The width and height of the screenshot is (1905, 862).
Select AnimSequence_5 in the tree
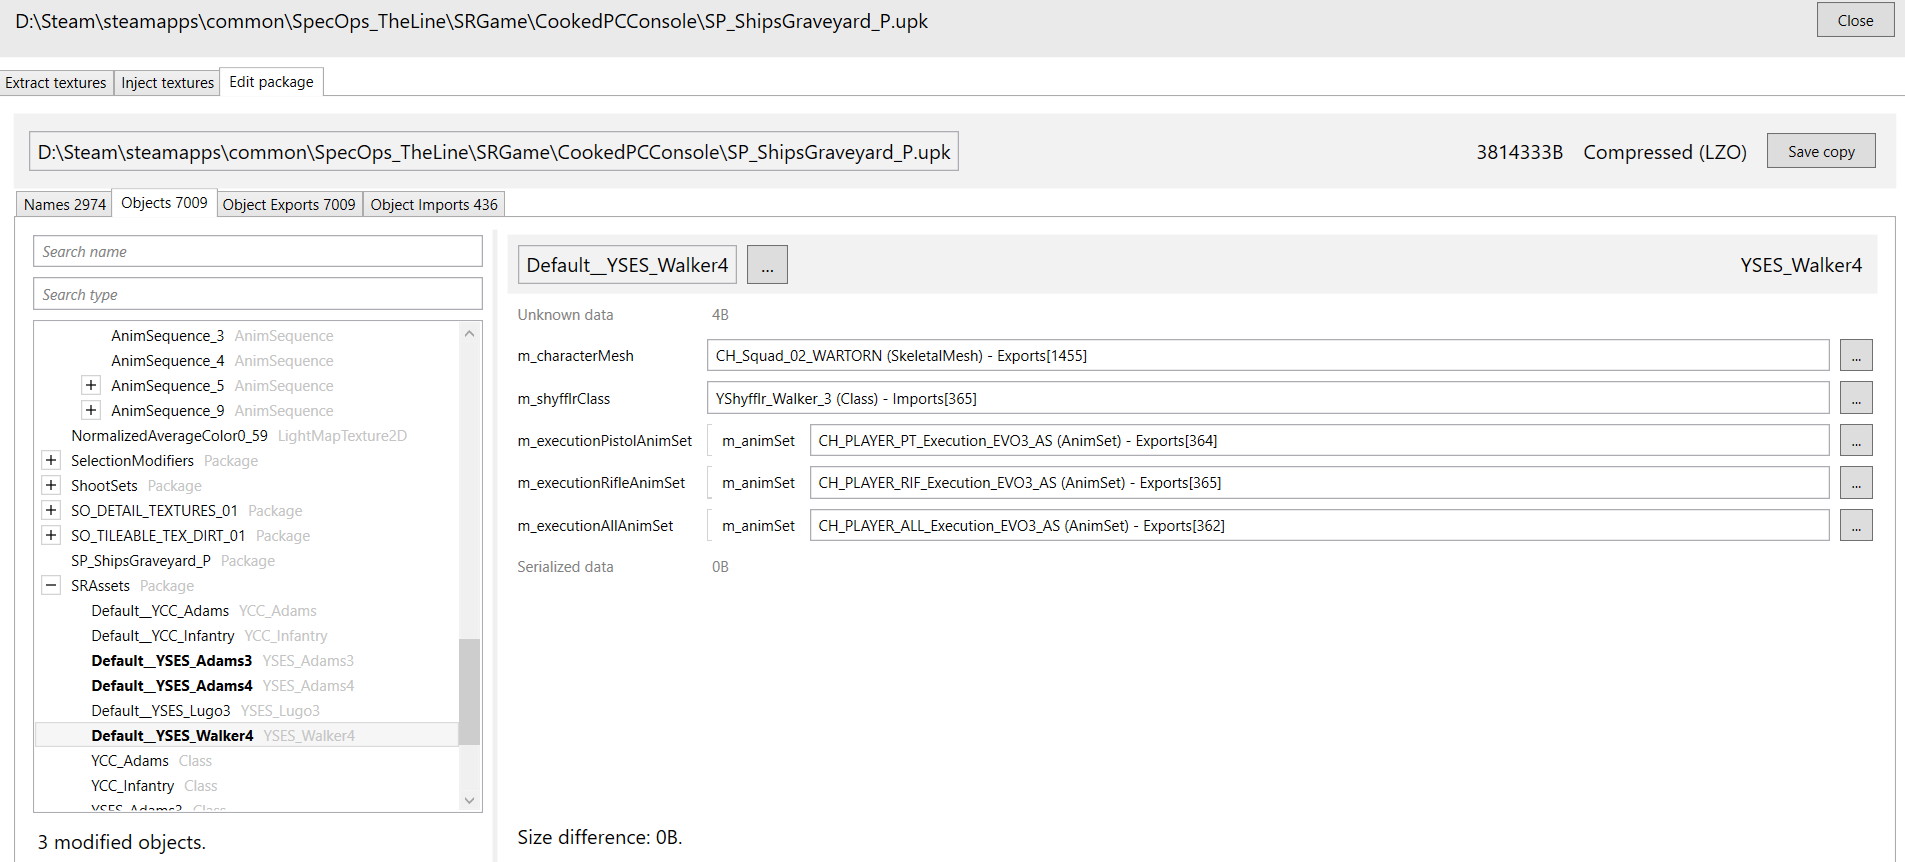[x=167, y=386]
